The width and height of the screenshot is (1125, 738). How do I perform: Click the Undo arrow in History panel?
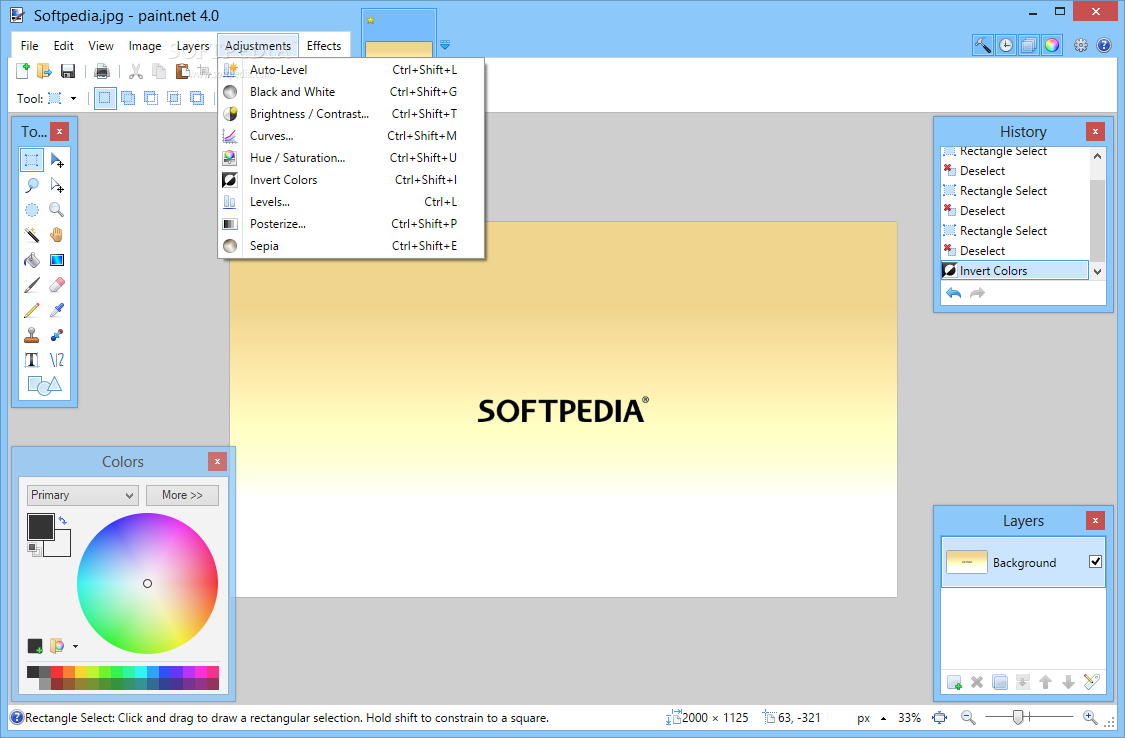954,293
